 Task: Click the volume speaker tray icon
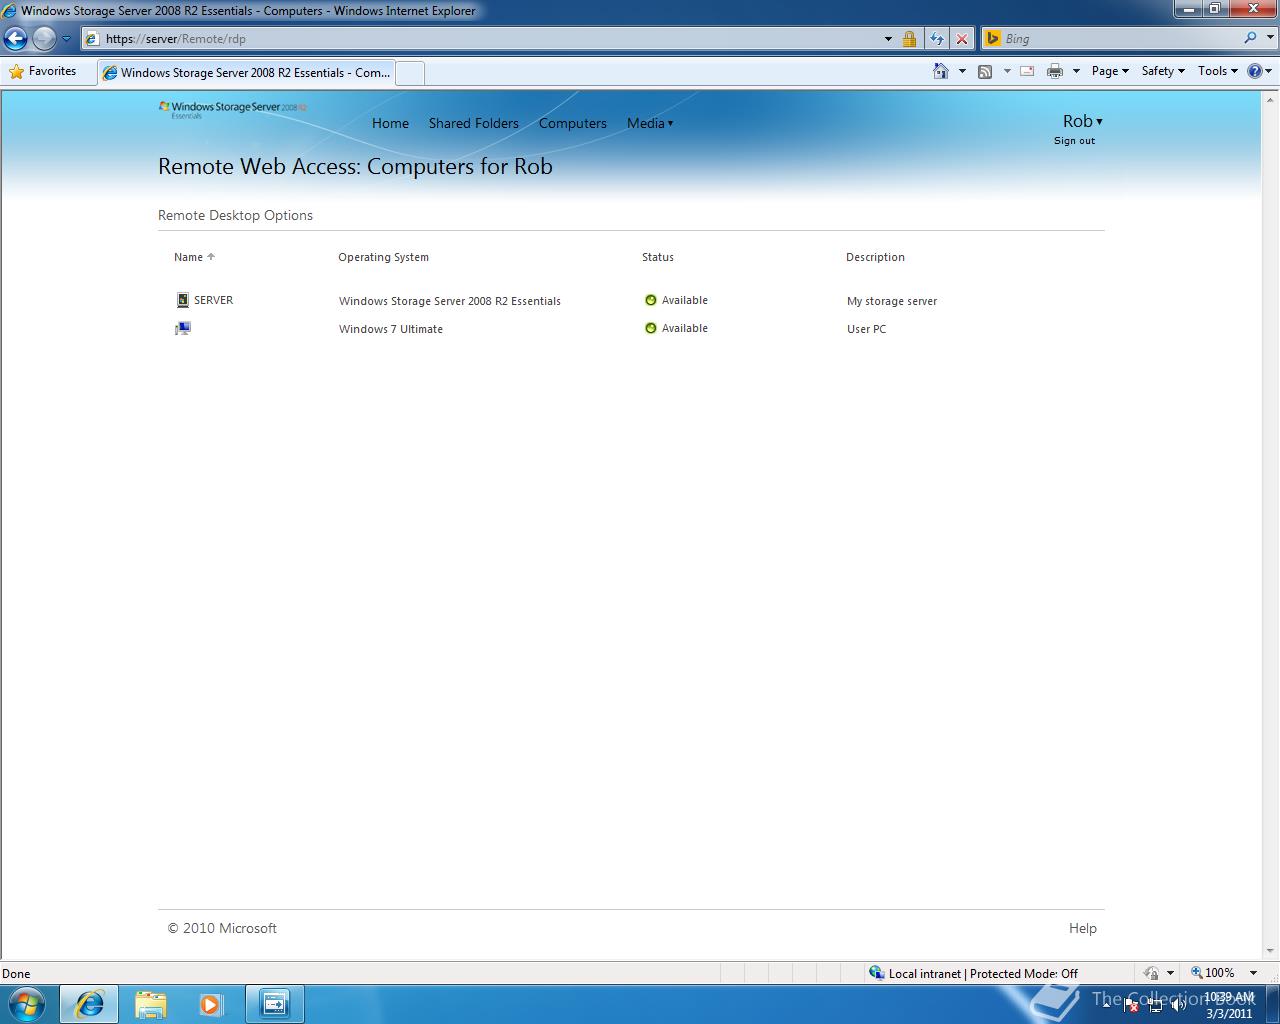[x=1179, y=1005]
